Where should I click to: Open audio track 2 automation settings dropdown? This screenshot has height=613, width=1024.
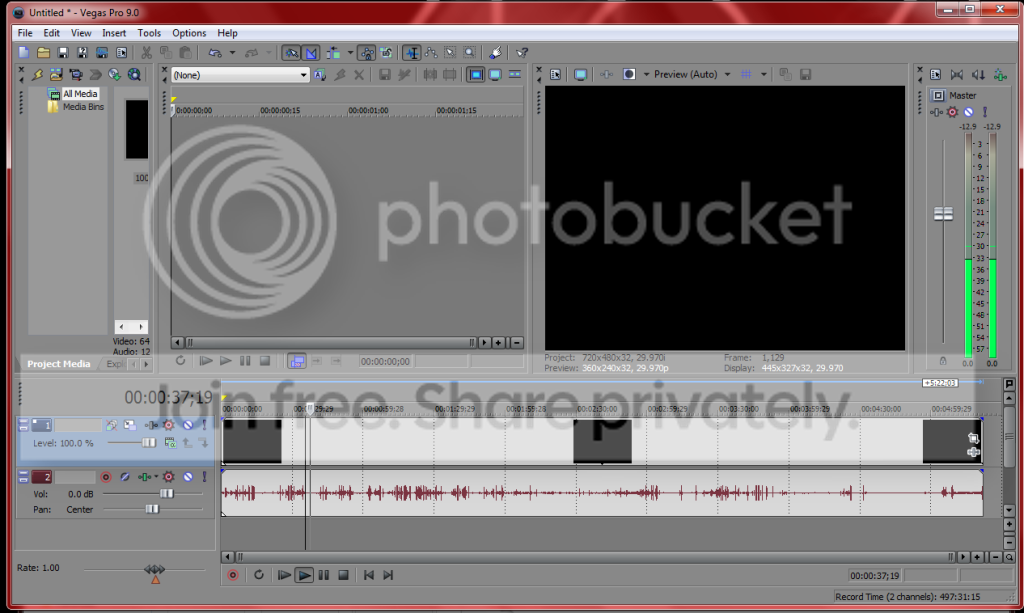[x=155, y=477]
